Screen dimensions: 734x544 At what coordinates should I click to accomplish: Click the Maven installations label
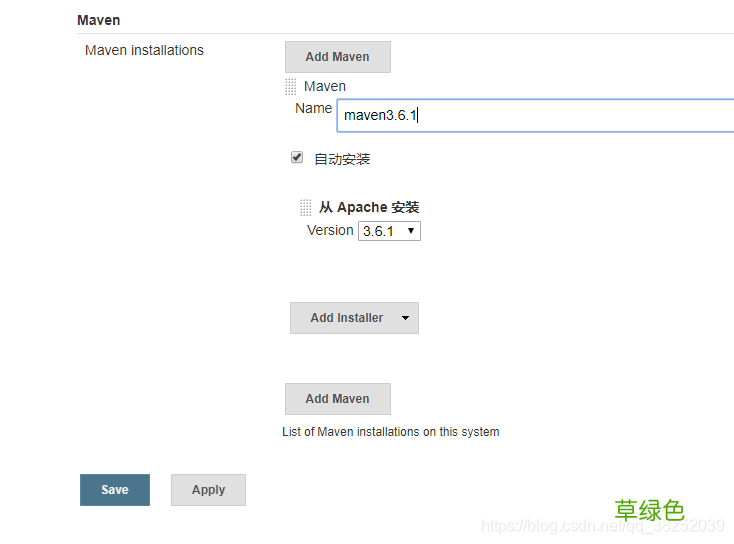pyautogui.click(x=144, y=50)
